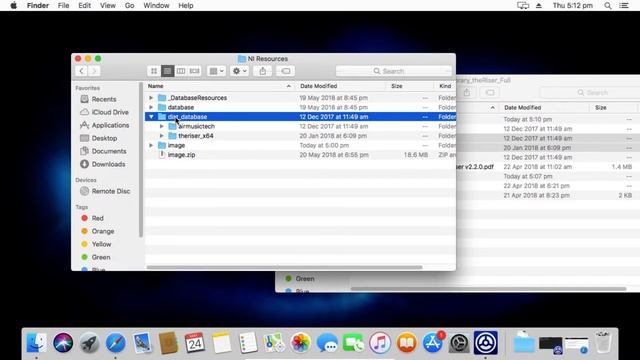Expand the theriser_x64 subfolder triangle
The height and width of the screenshot is (360, 640).
162,136
